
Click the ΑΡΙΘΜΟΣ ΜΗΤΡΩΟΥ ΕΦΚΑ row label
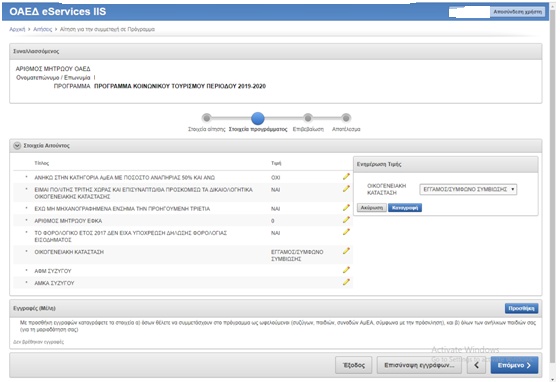pyautogui.click(x=68, y=221)
